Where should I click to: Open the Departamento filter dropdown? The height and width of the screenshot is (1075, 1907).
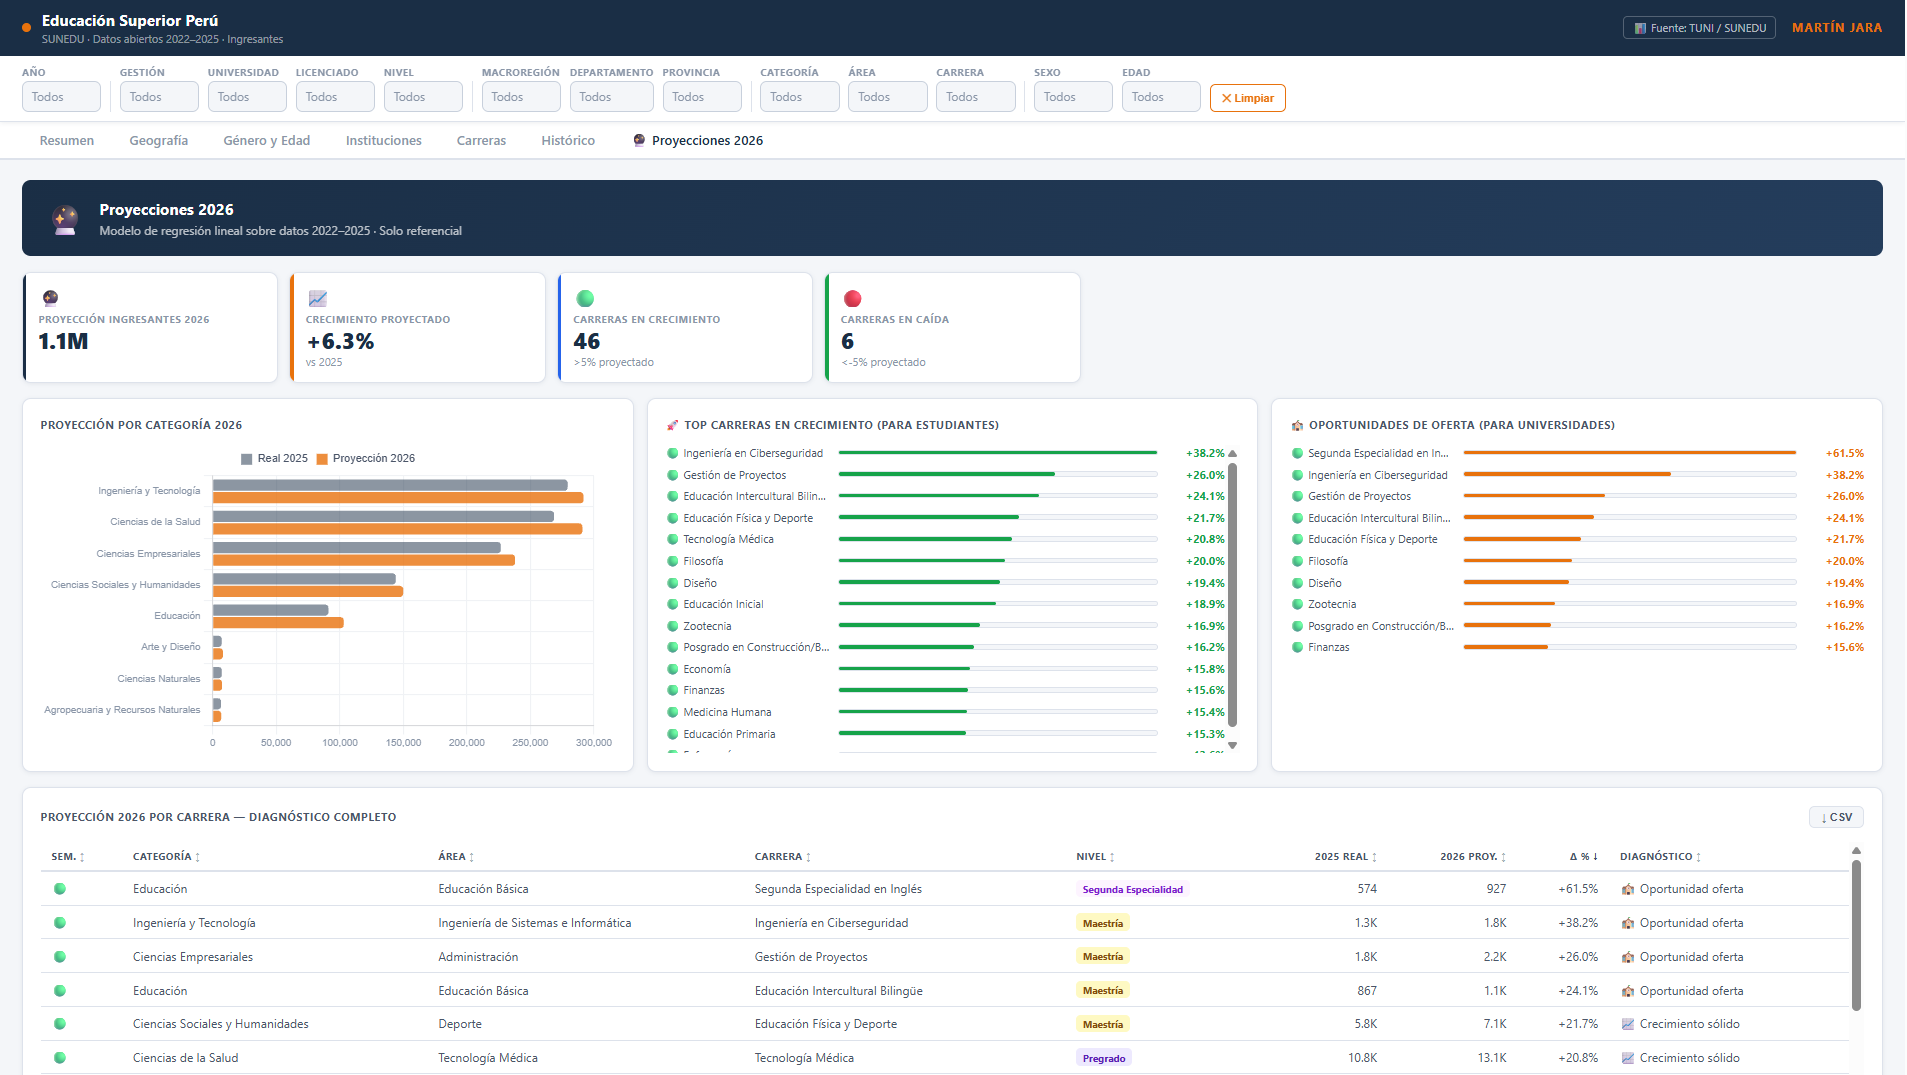(x=611, y=97)
